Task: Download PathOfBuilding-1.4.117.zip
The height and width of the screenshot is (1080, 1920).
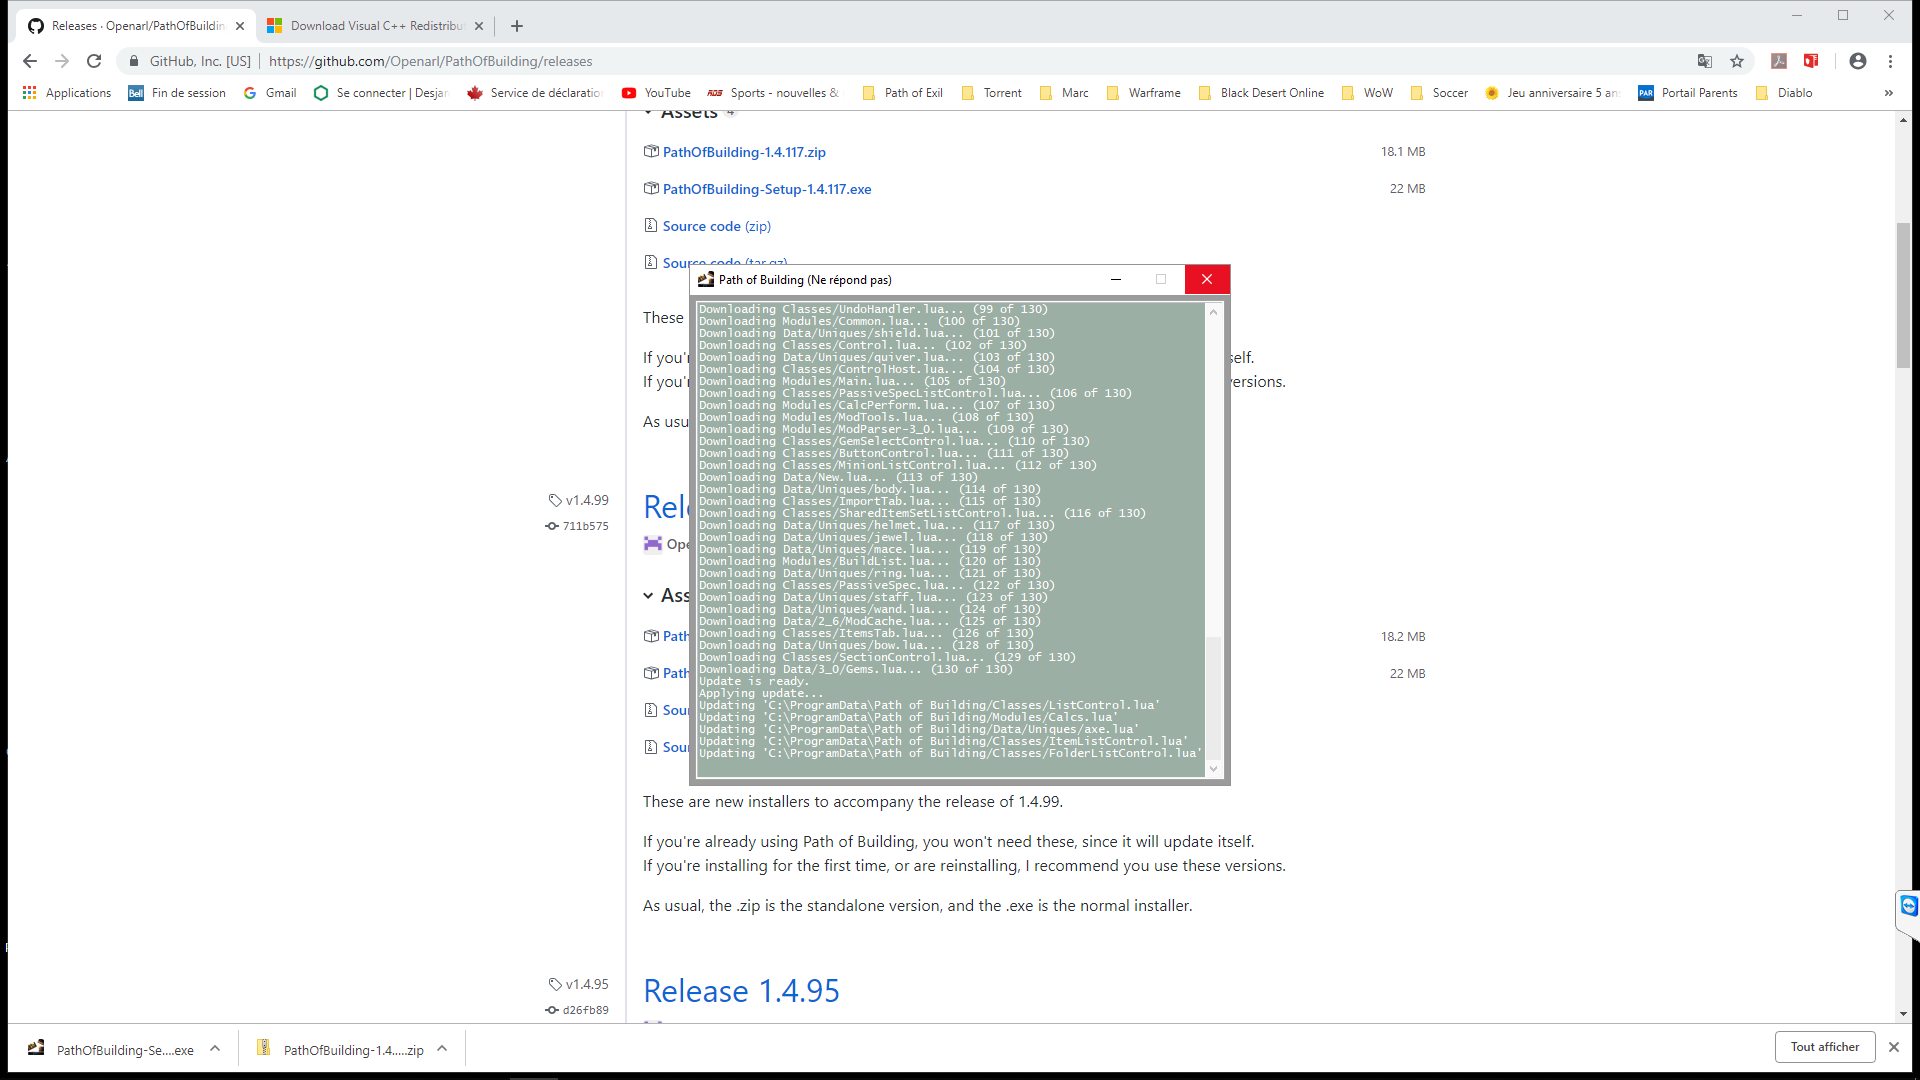Action: coord(744,152)
